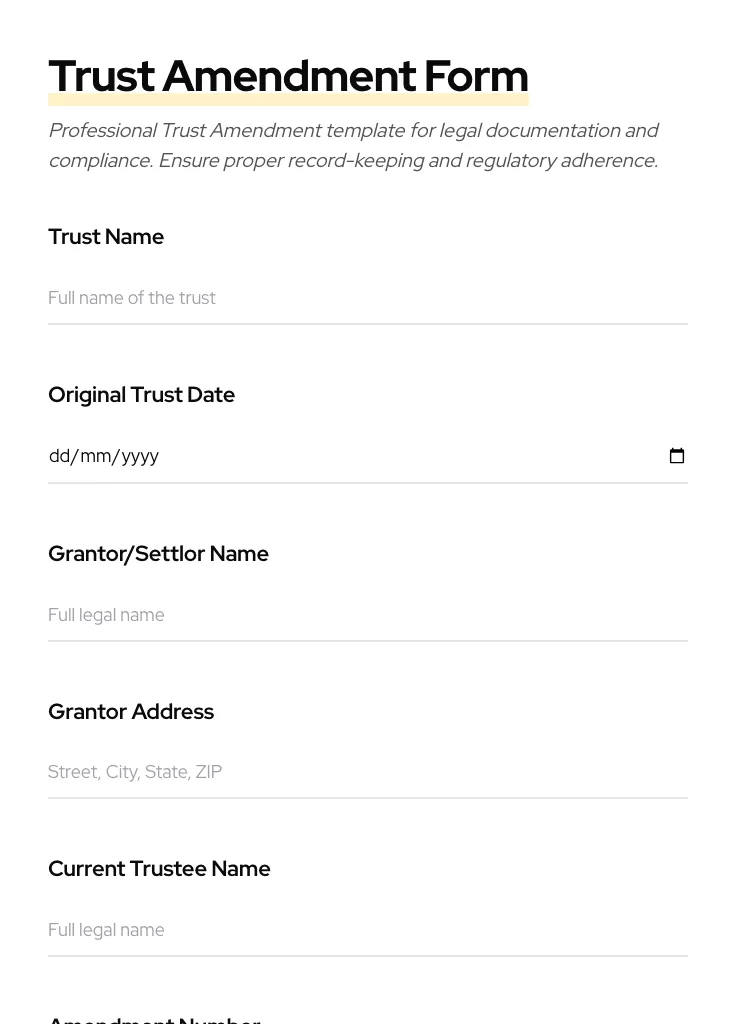
Task: Click the Amendment Number heading
Action: [x=154, y=1018]
